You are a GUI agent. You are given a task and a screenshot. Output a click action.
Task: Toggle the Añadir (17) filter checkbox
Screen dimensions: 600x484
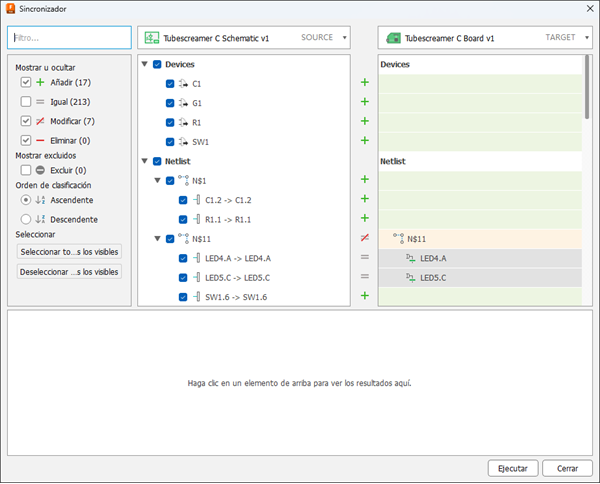pyautogui.click(x=26, y=82)
